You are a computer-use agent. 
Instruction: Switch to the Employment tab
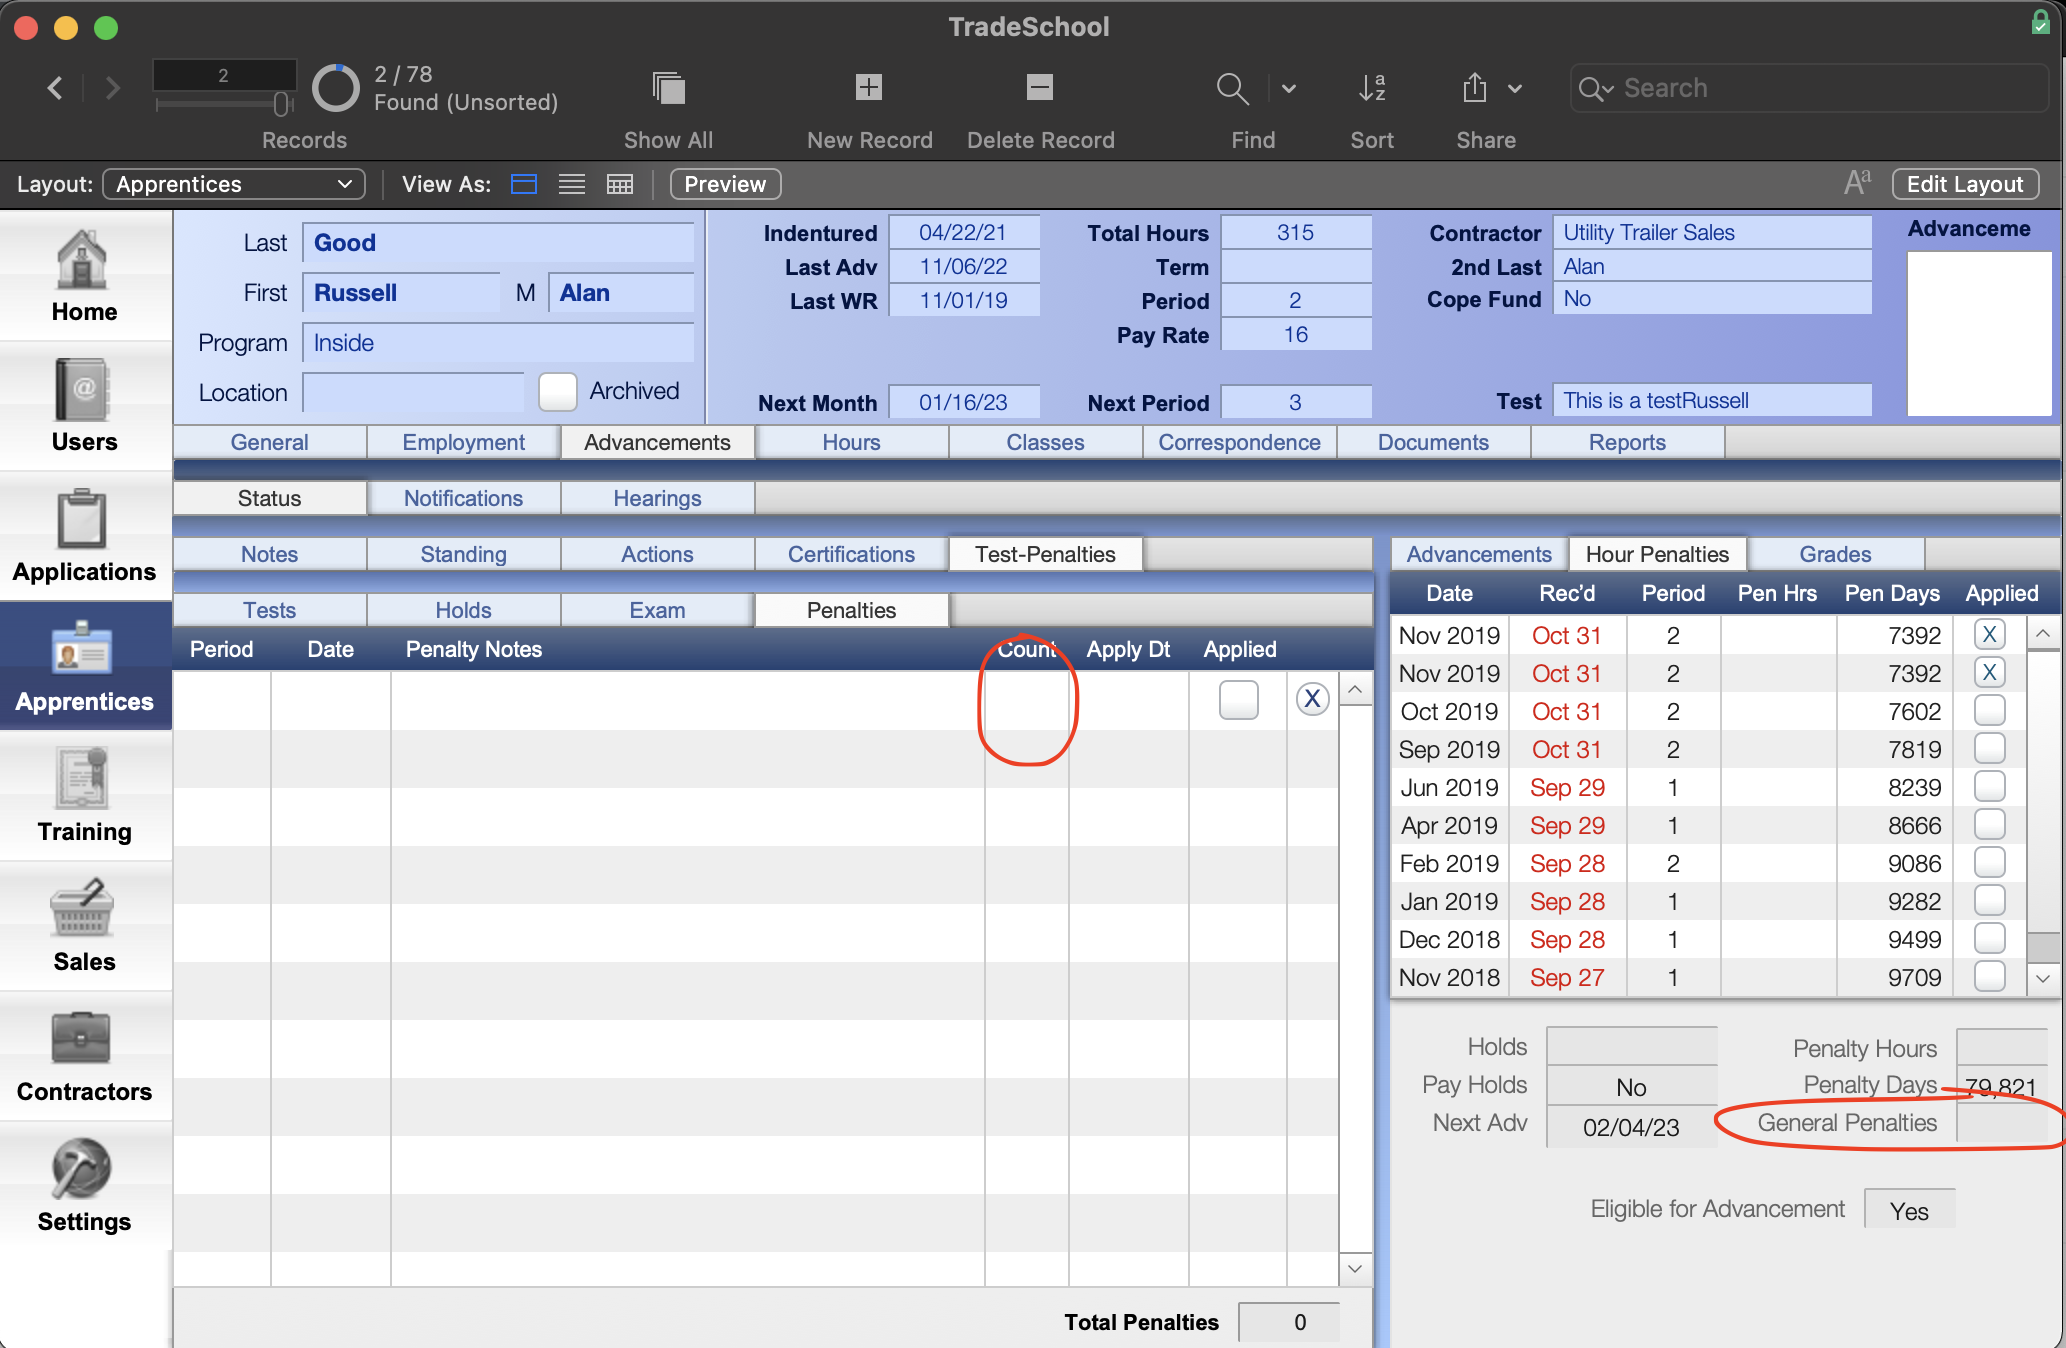[x=463, y=442]
